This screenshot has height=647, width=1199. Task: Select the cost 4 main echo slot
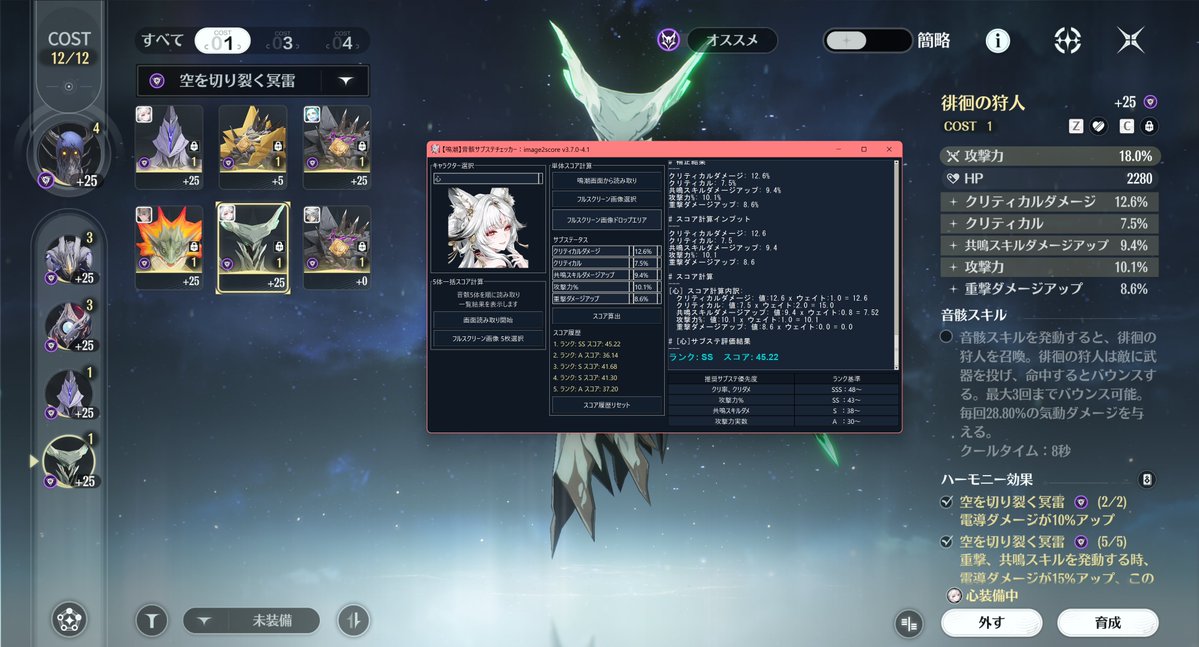[69, 155]
